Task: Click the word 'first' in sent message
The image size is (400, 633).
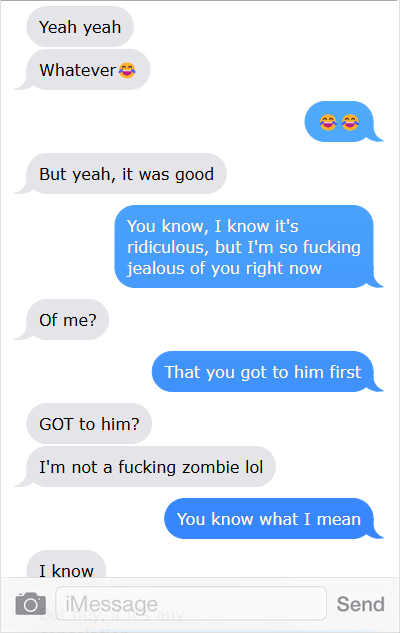Action: (345, 372)
